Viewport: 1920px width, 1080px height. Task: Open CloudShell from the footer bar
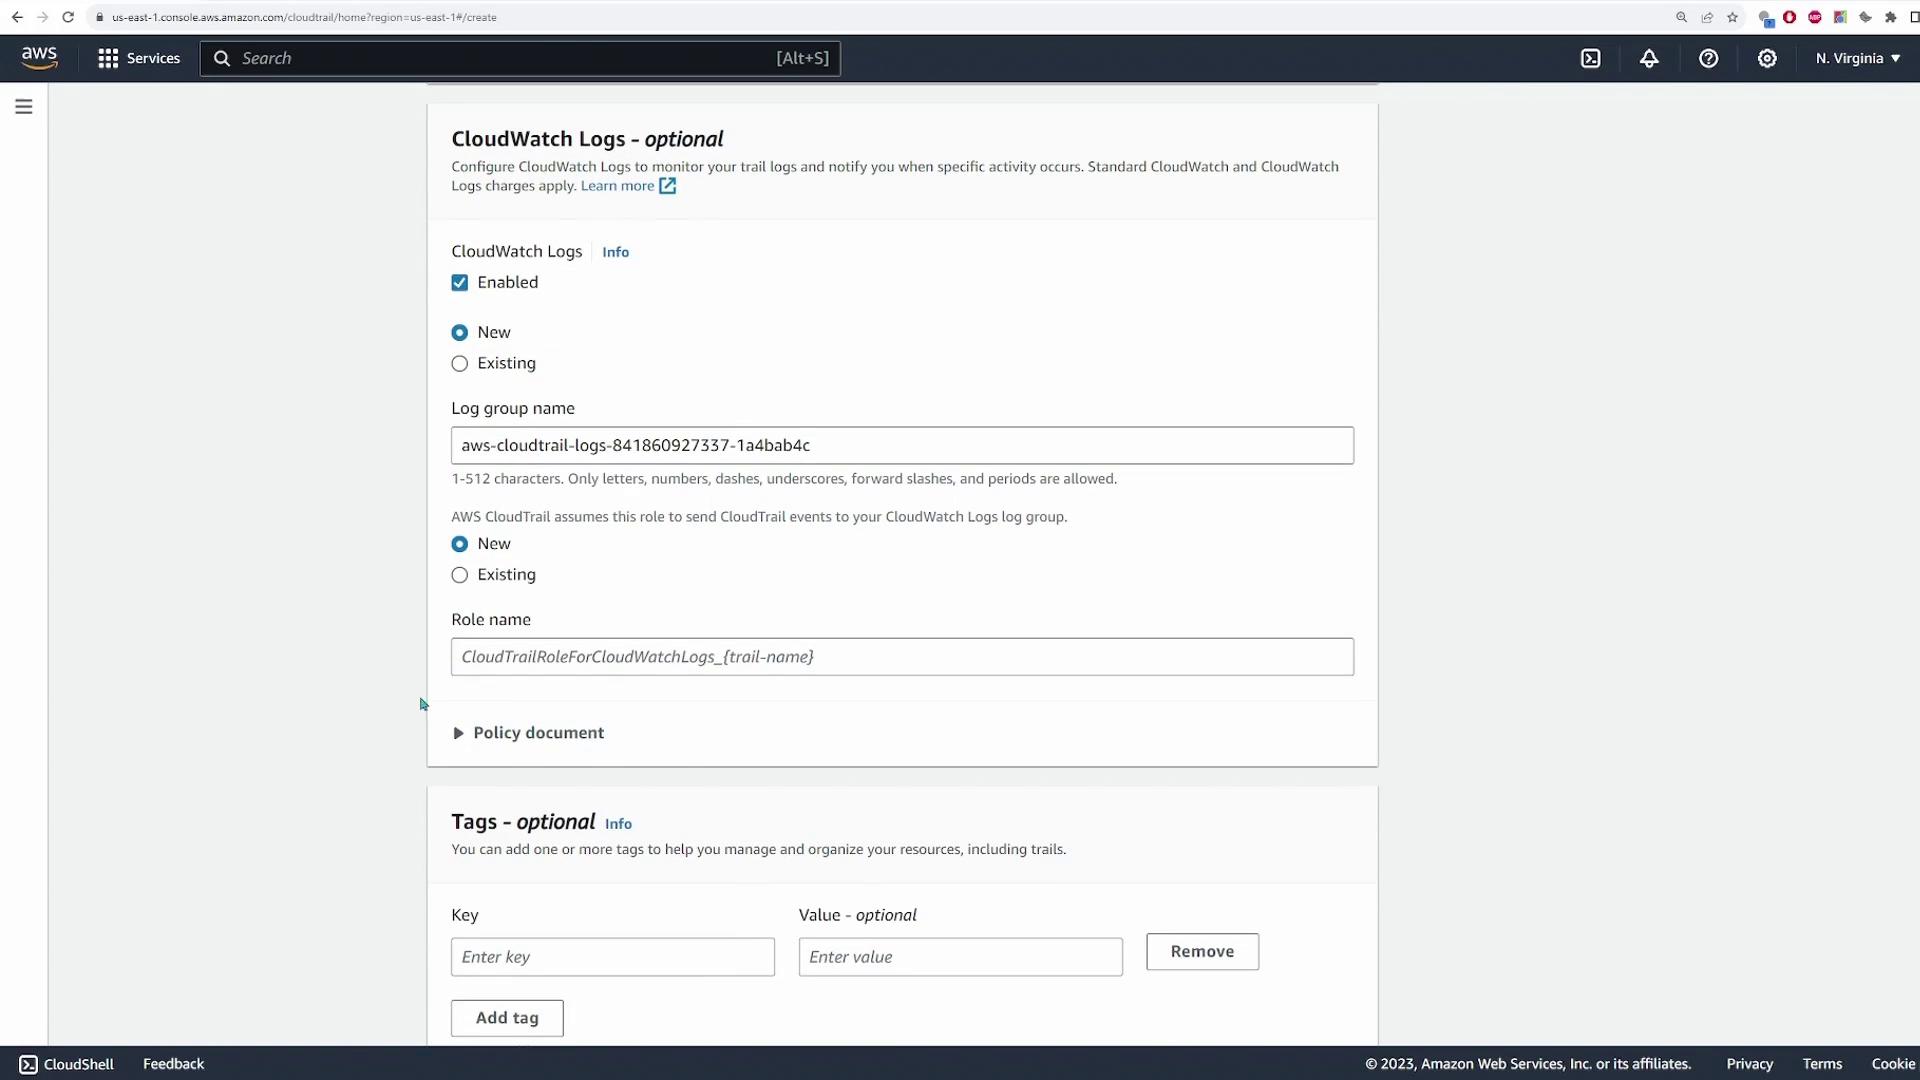67,1064
